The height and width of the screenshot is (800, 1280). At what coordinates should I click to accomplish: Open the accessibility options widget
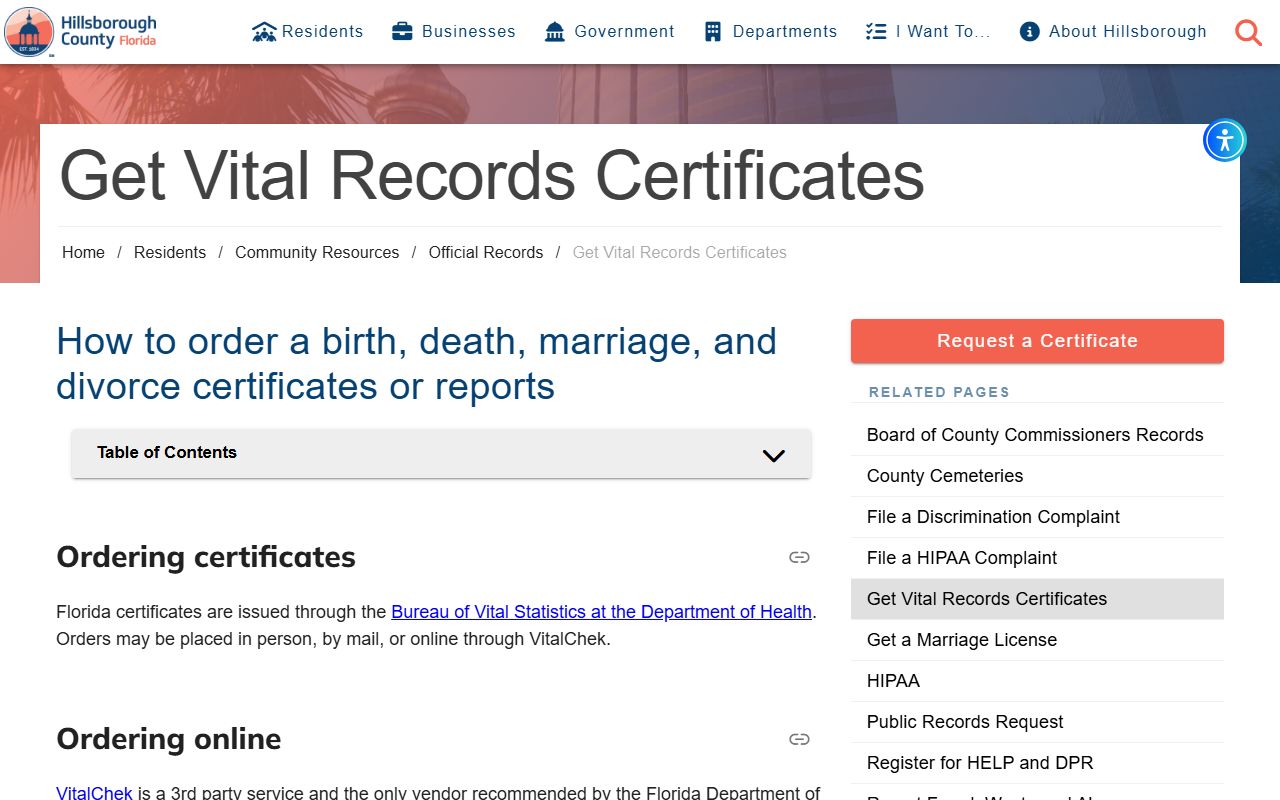[x=1225, y=140]
